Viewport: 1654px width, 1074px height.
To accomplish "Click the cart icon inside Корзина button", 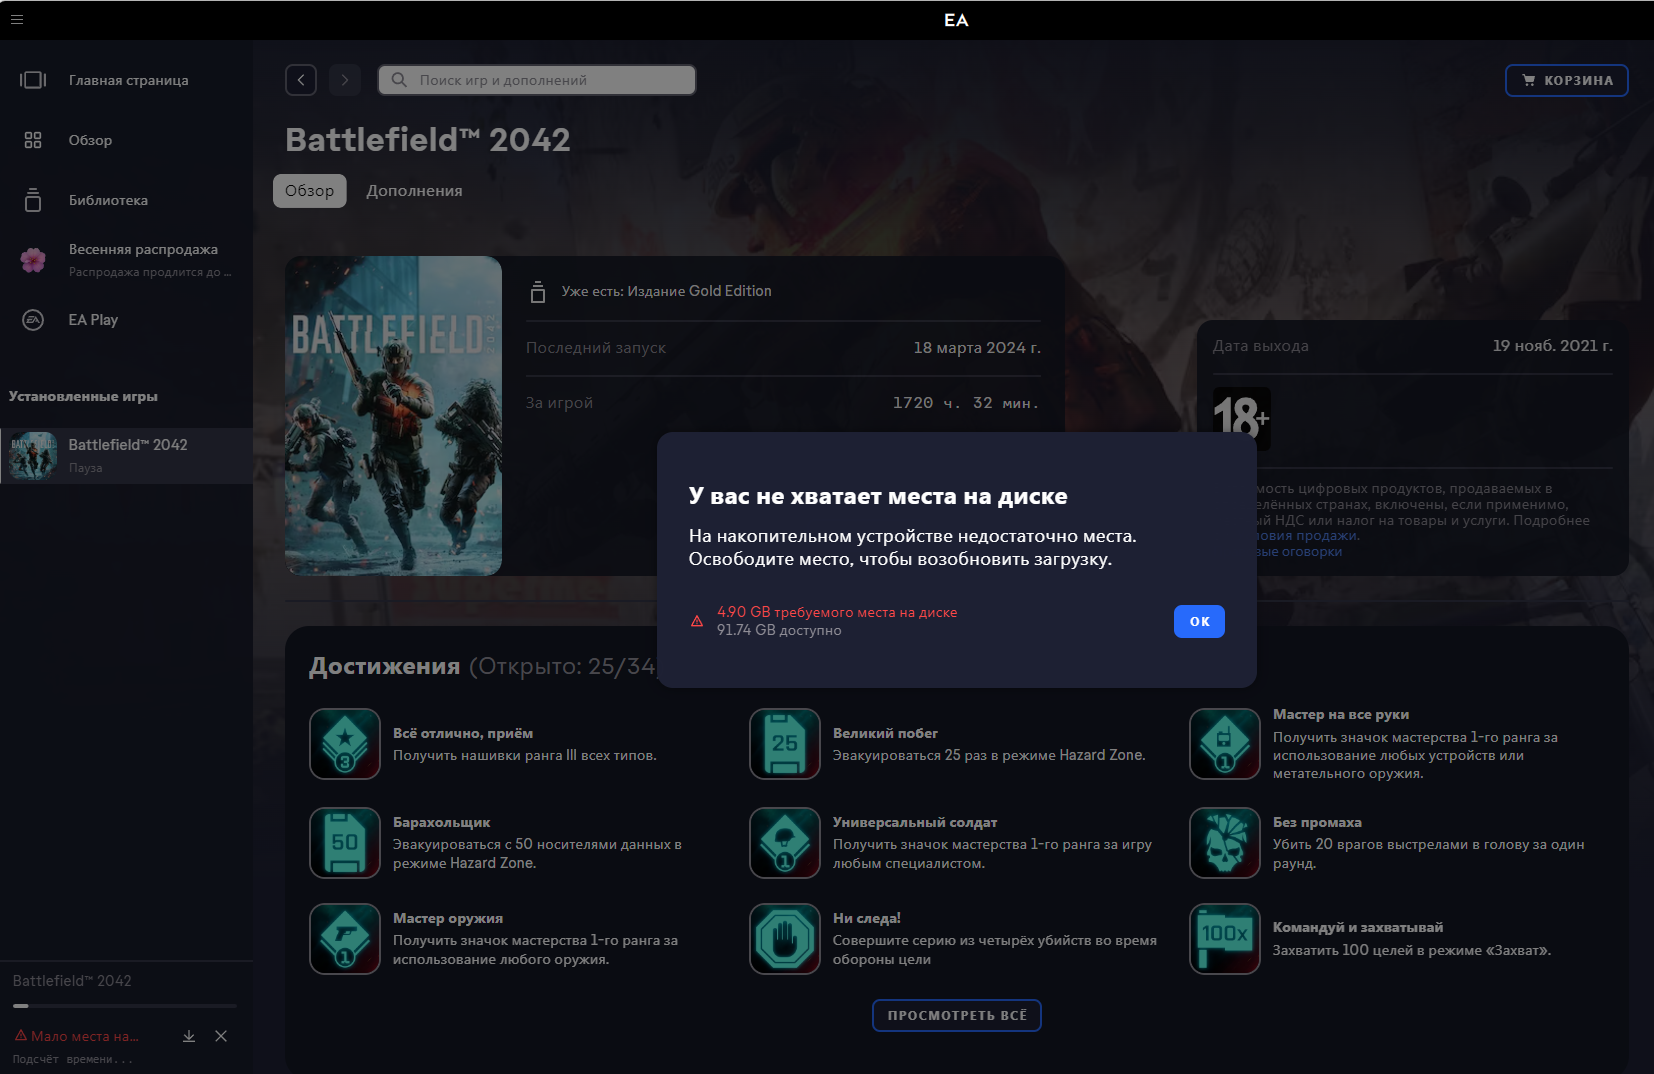I will coord(1529,80).
